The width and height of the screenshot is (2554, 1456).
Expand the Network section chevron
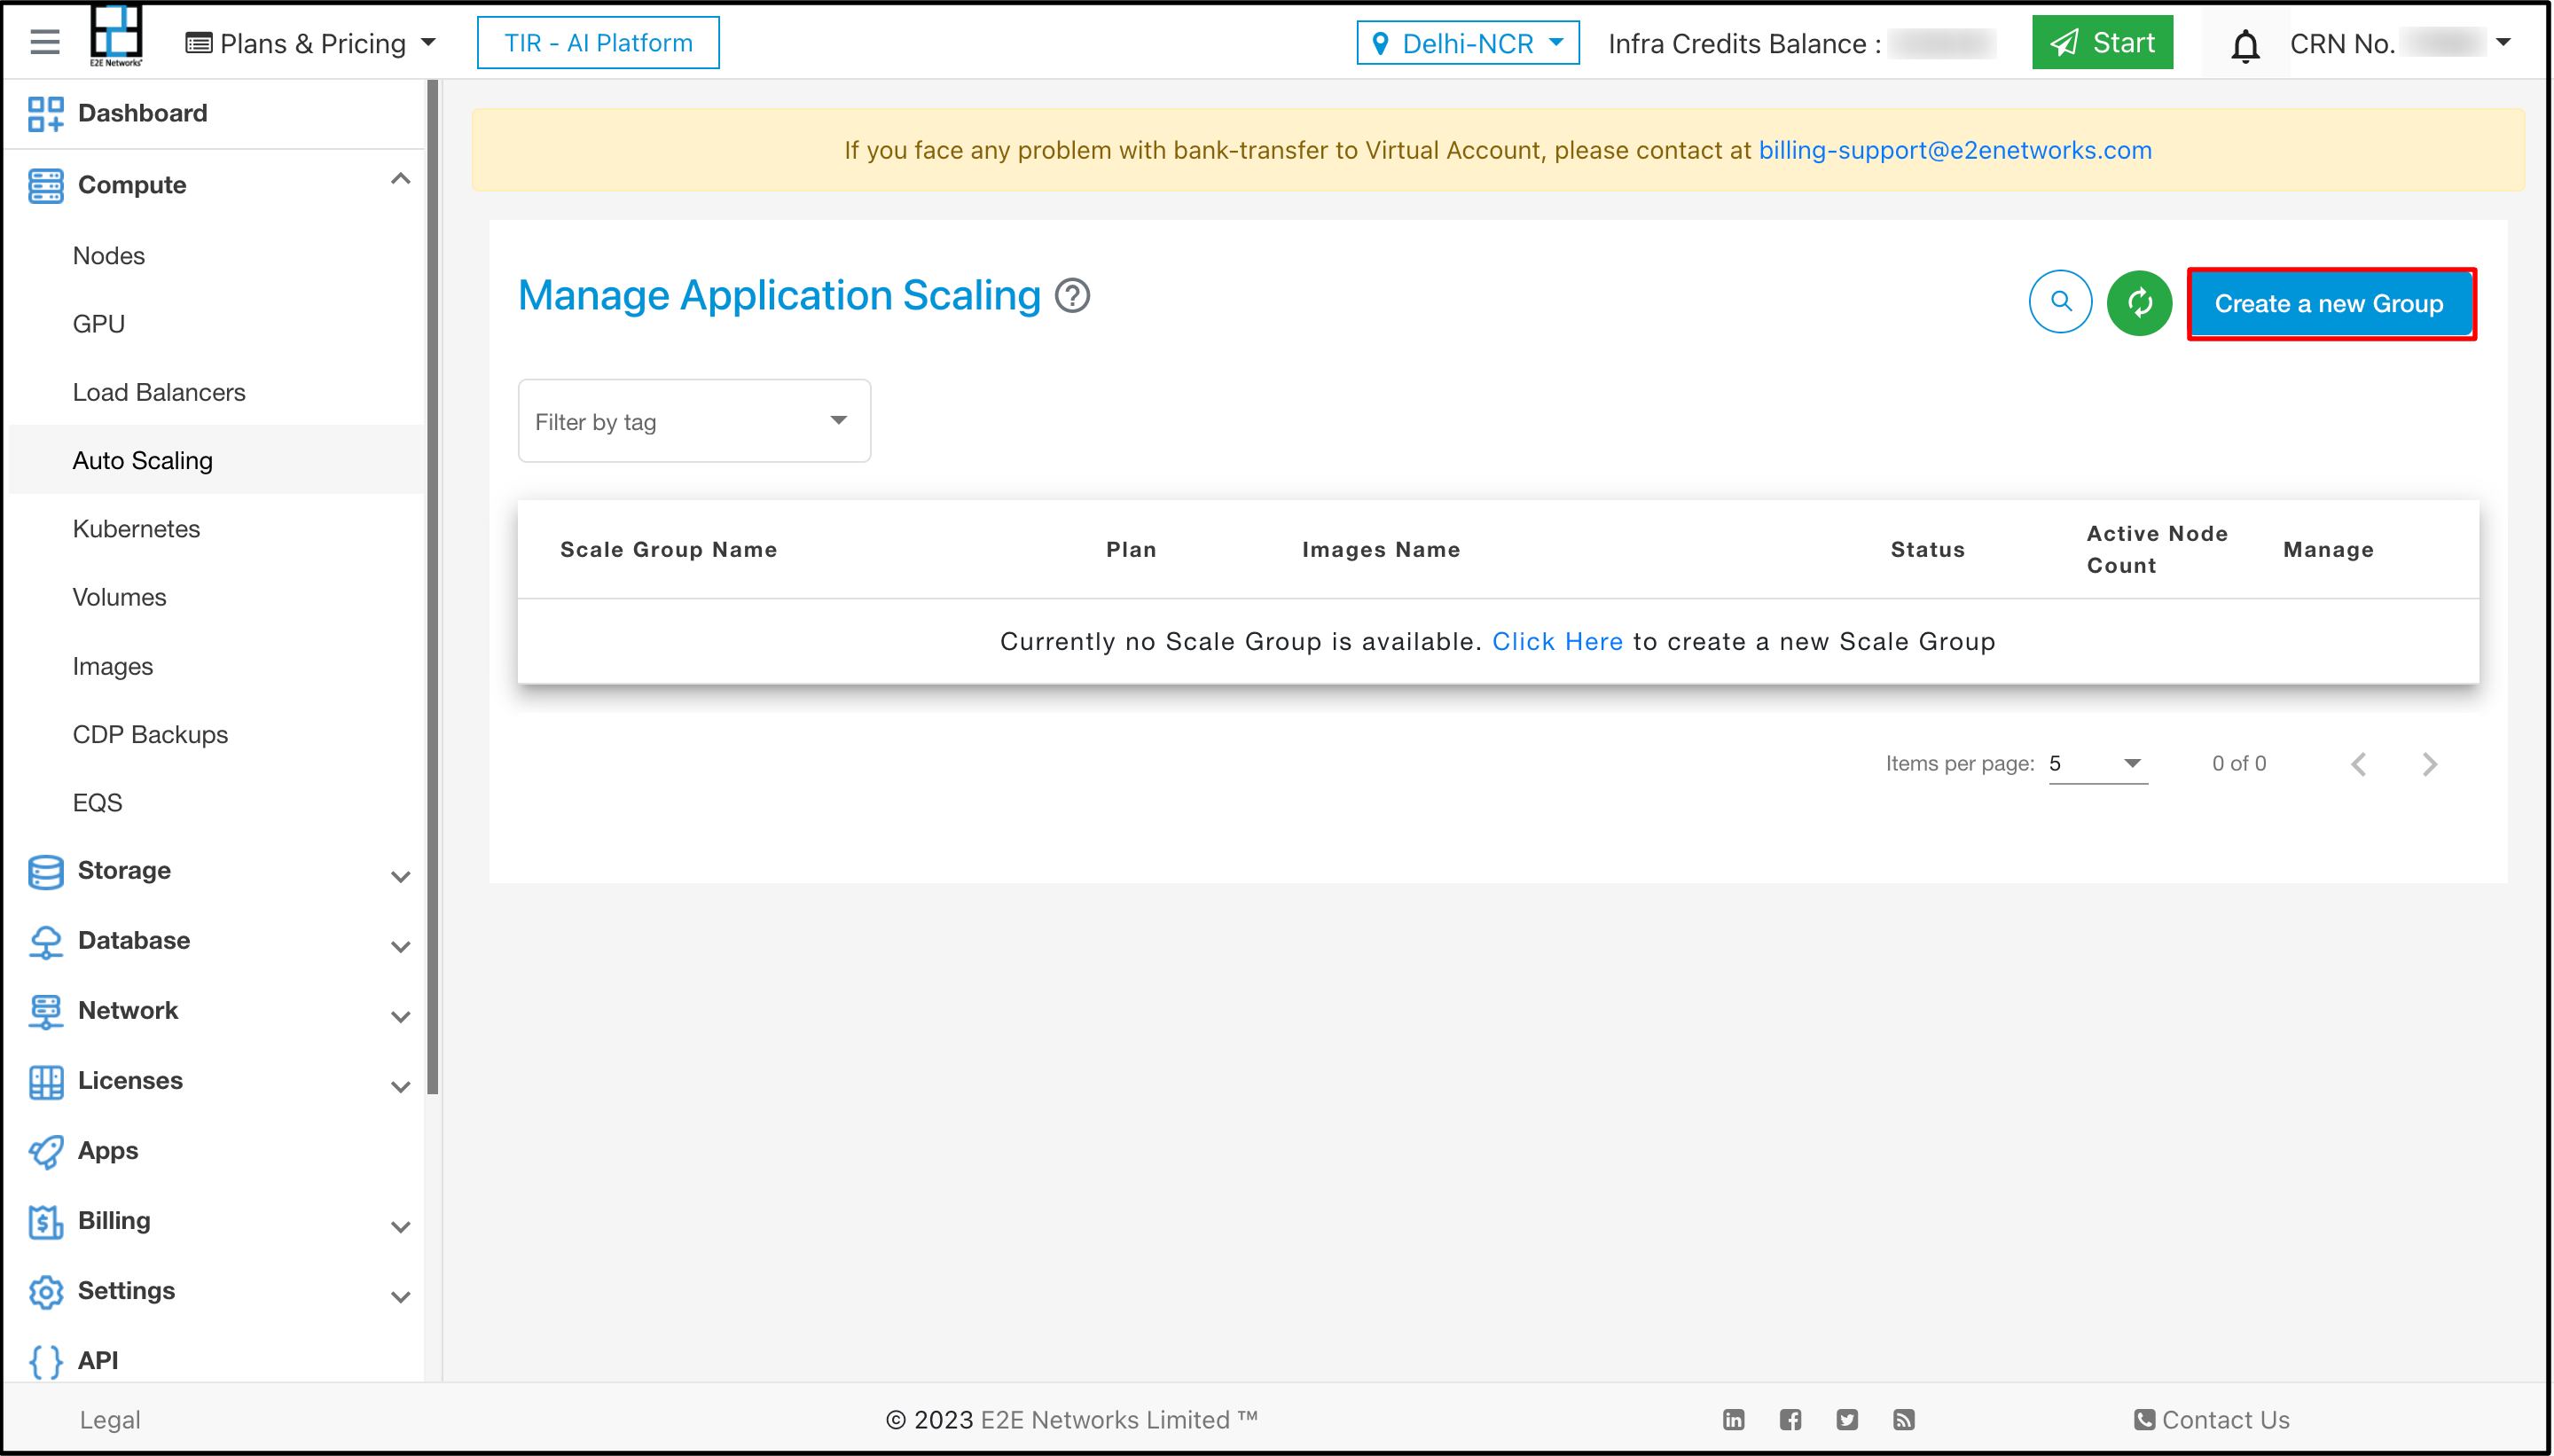(400, 1018)
